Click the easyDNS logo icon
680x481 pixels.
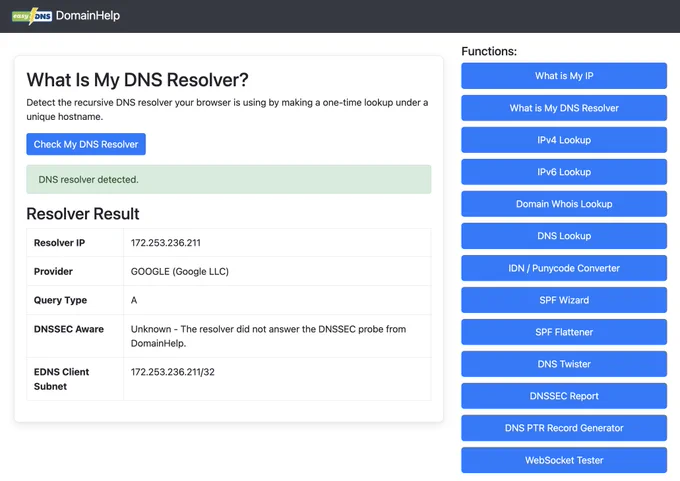(32, 16)
